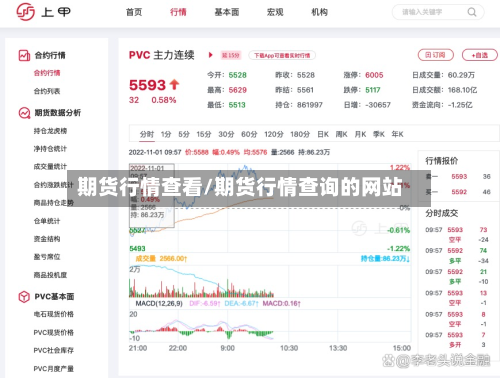The image size is (500, 378).
Task: Click the 期货数据分析 sidebar icon
Action: (x=24, y=113)
